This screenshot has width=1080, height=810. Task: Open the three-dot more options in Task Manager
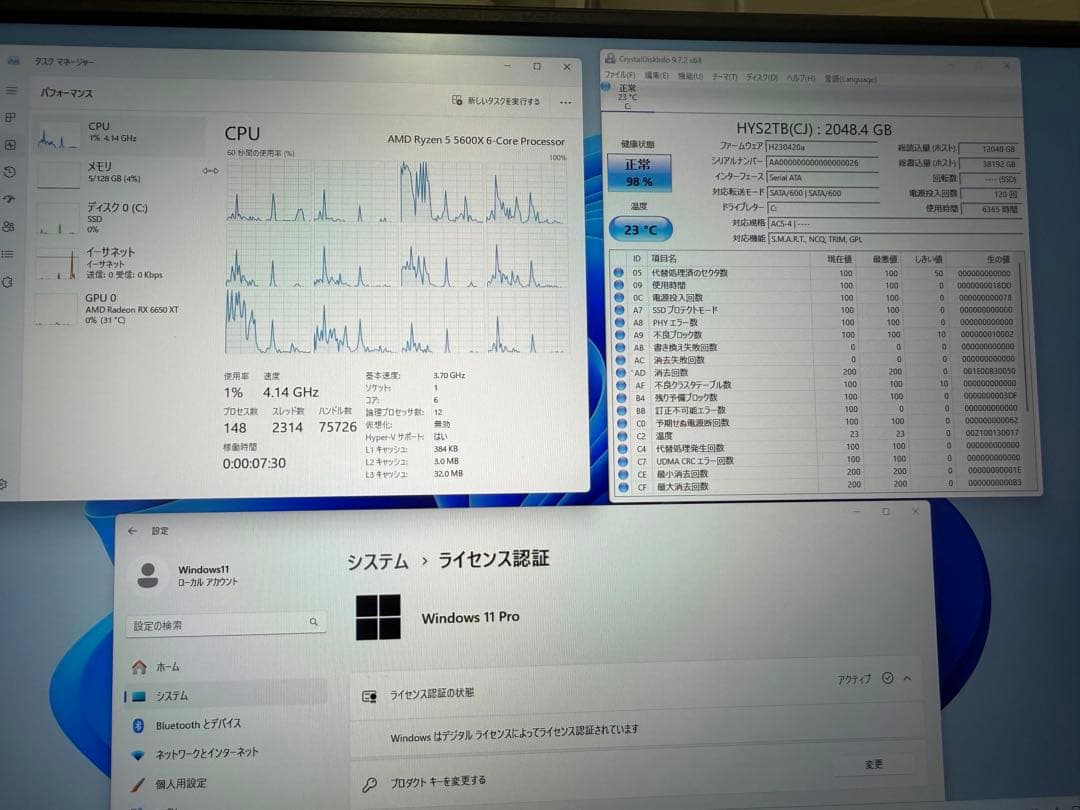[565, 102]
